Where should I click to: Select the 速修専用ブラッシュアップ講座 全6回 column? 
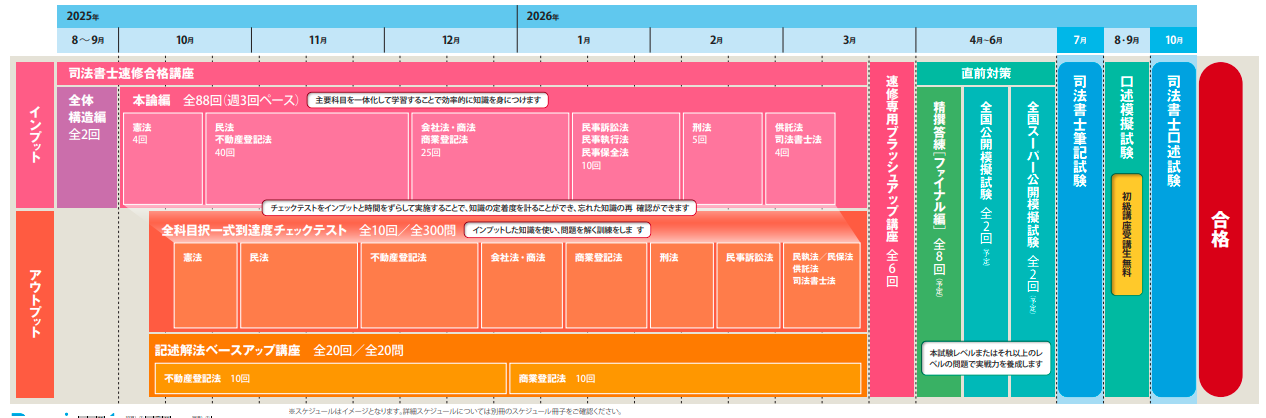[x=892, y=230]
